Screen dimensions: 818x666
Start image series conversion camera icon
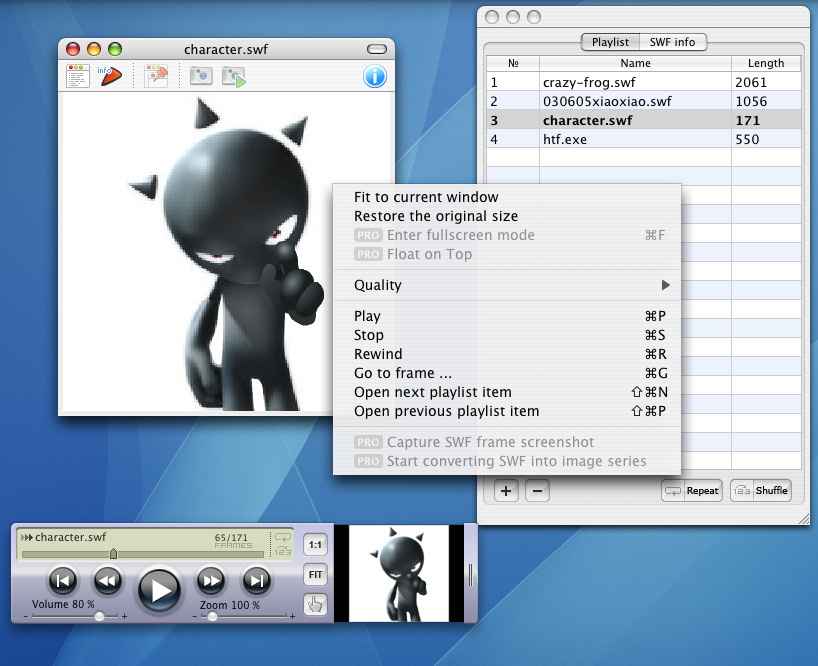point(233,76)
